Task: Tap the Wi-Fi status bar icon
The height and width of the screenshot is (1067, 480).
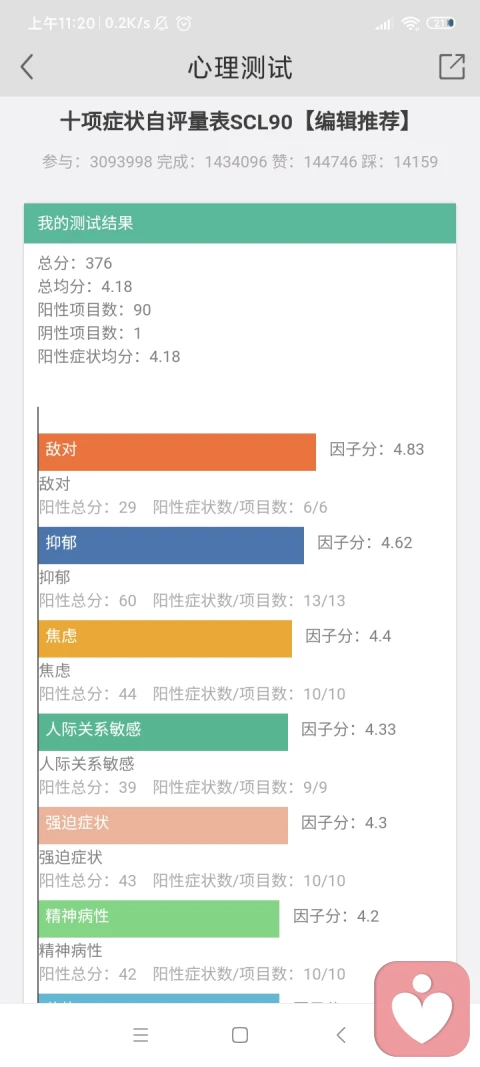Action: coord(411,24)
